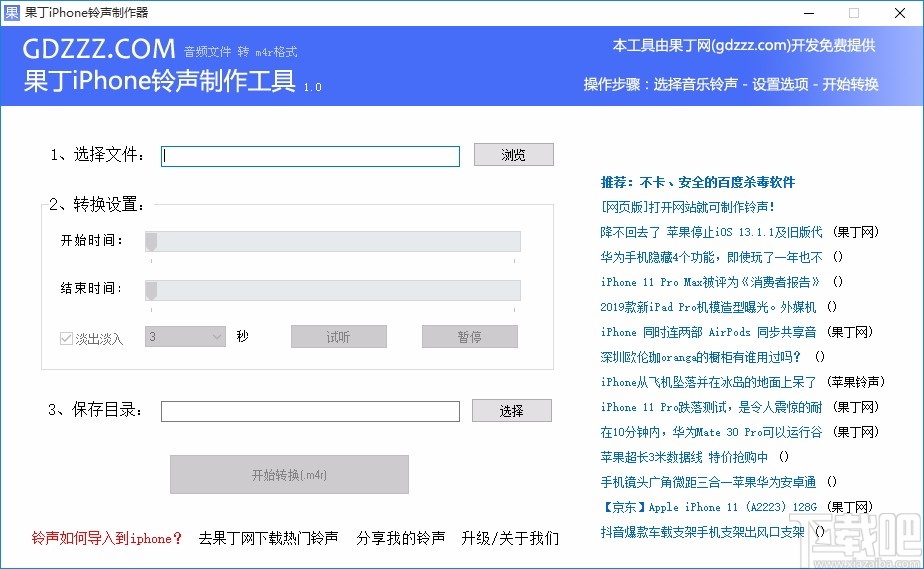Close the 果丁iPhone铃声制作器 window
This screenshot has width=924, height=569.
[900, 13]
